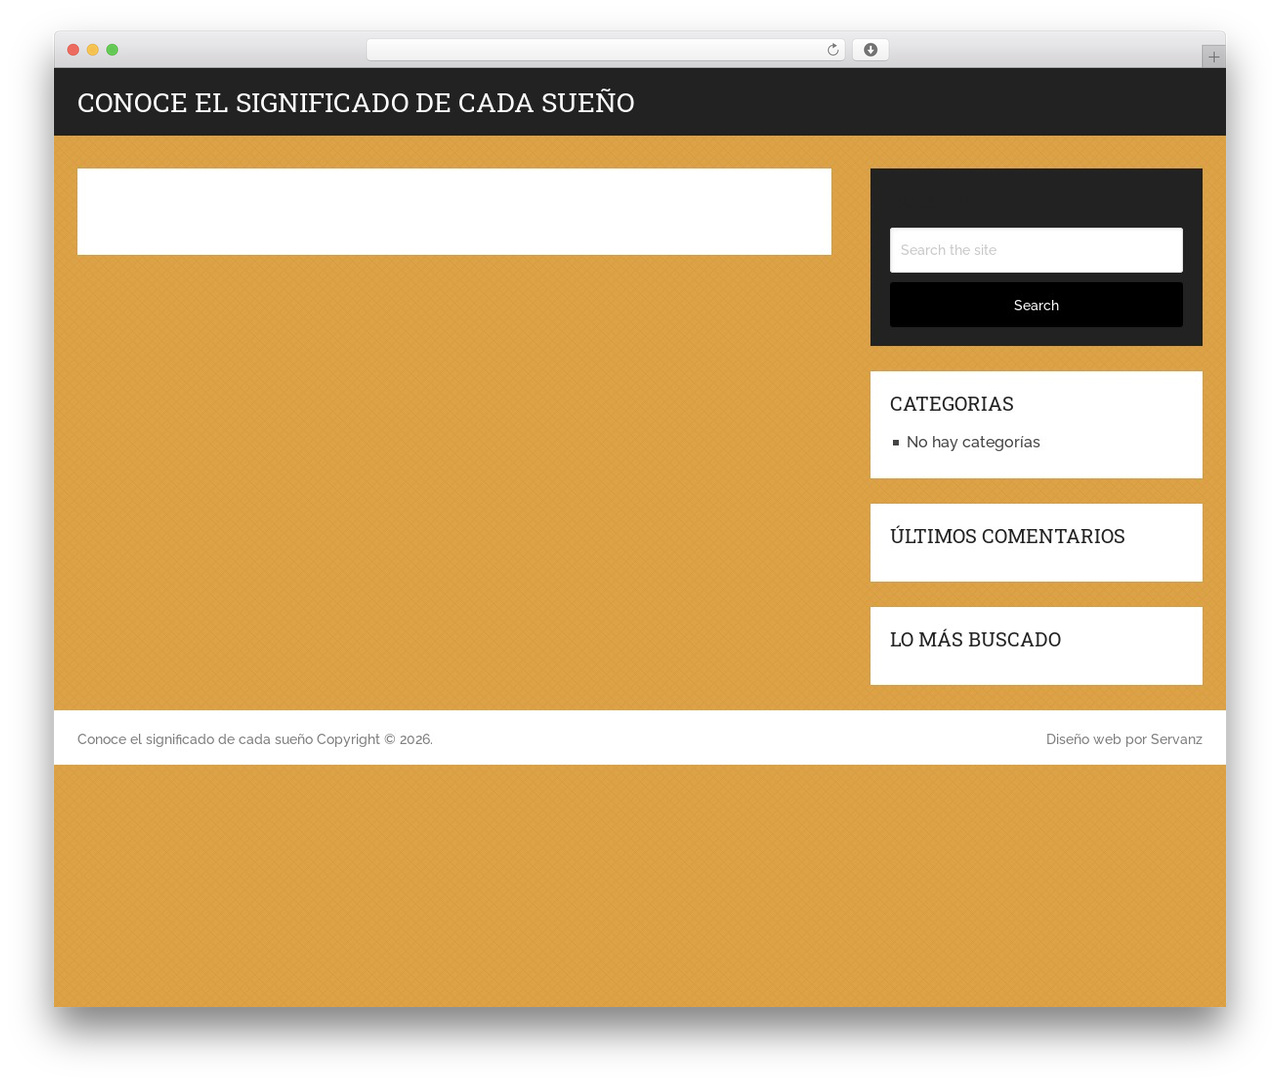Select the Lo más buscado heading
The height and width of the screenshot is (1084, 1280).
click(x=975, y=640)
